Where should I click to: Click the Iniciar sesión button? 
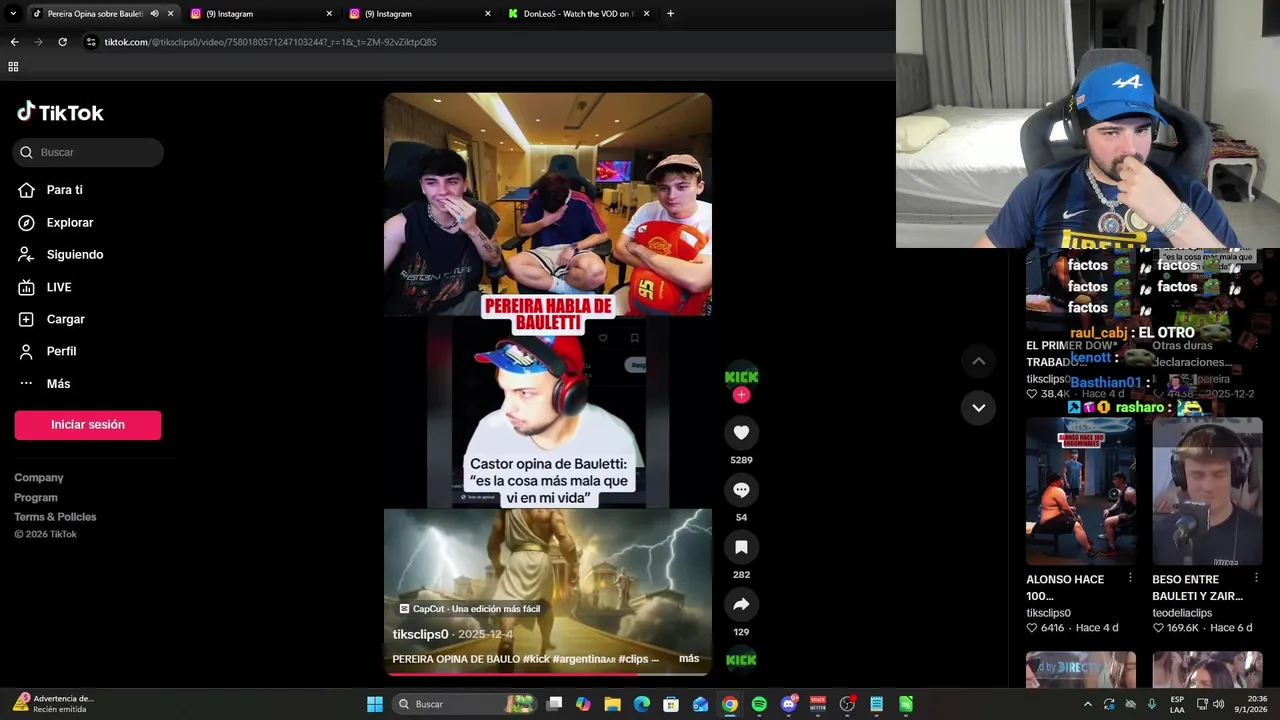click(x=88, y=425)
